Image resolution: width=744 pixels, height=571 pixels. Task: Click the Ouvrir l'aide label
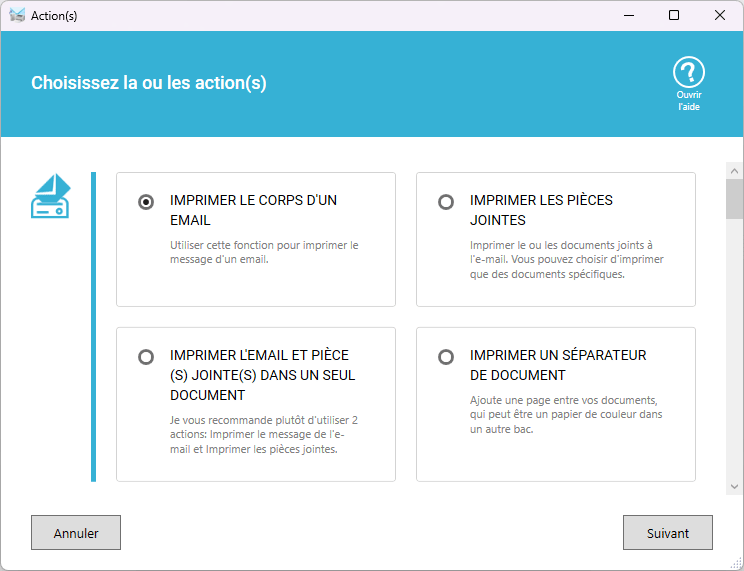(x=688, y=101)
